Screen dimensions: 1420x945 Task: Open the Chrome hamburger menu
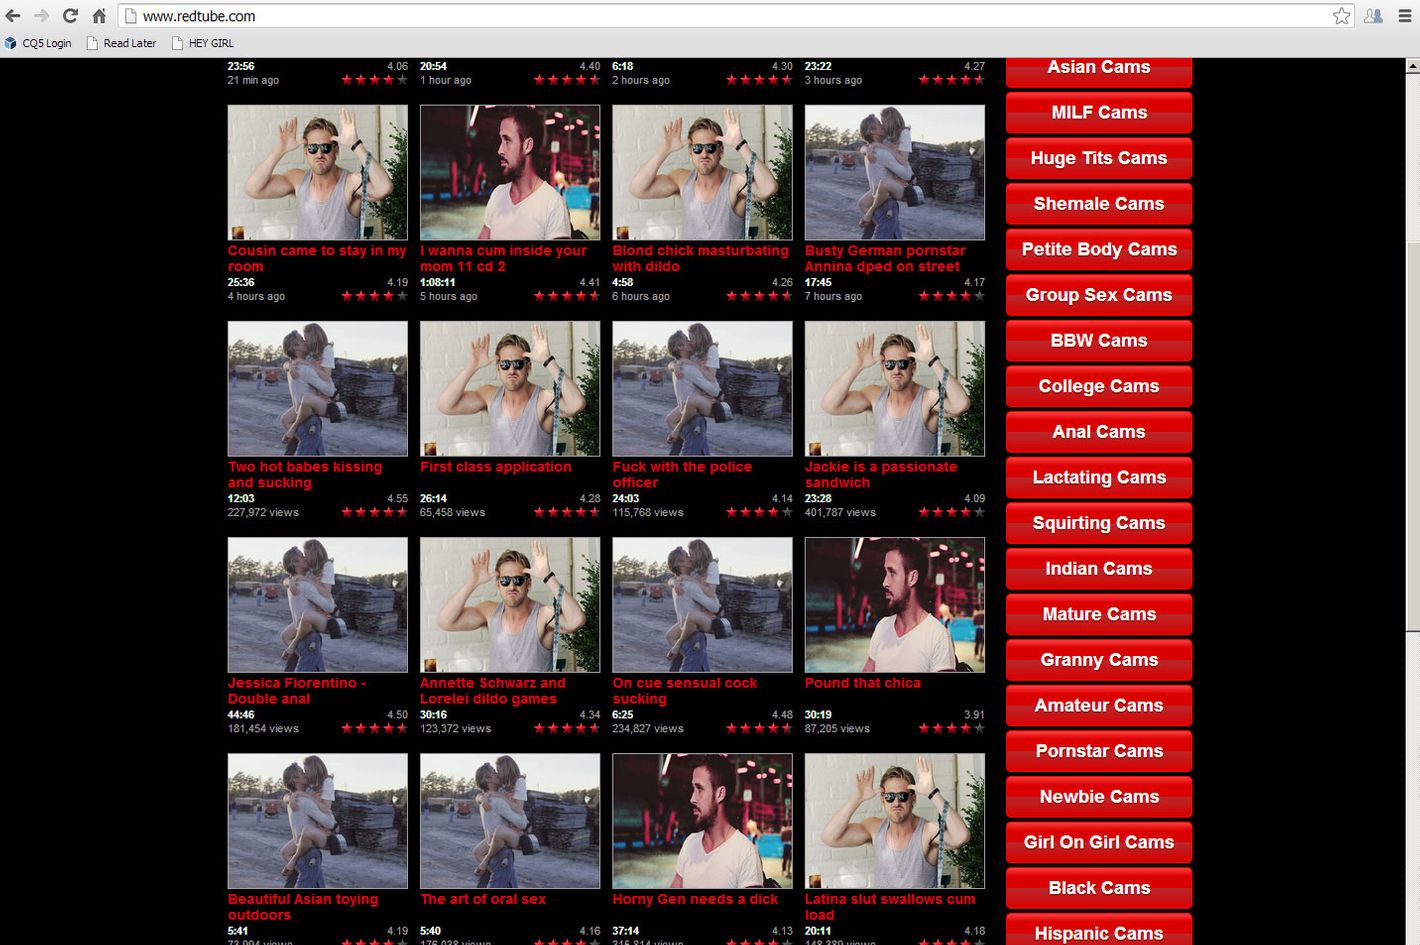click(x=1405, y=16)
